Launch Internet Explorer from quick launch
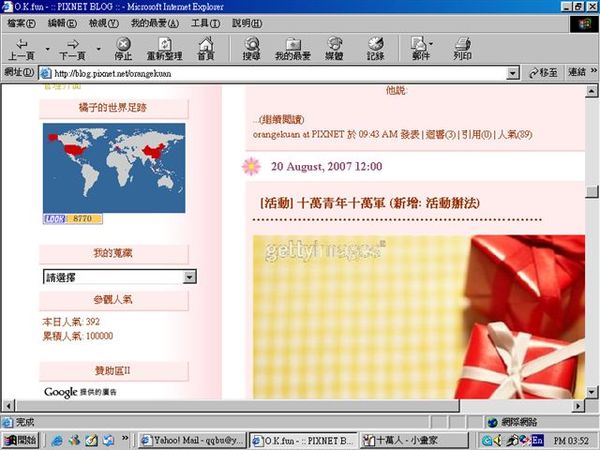Image resolution: width=600 pixels, height=450 pixels. coord(57,440)
